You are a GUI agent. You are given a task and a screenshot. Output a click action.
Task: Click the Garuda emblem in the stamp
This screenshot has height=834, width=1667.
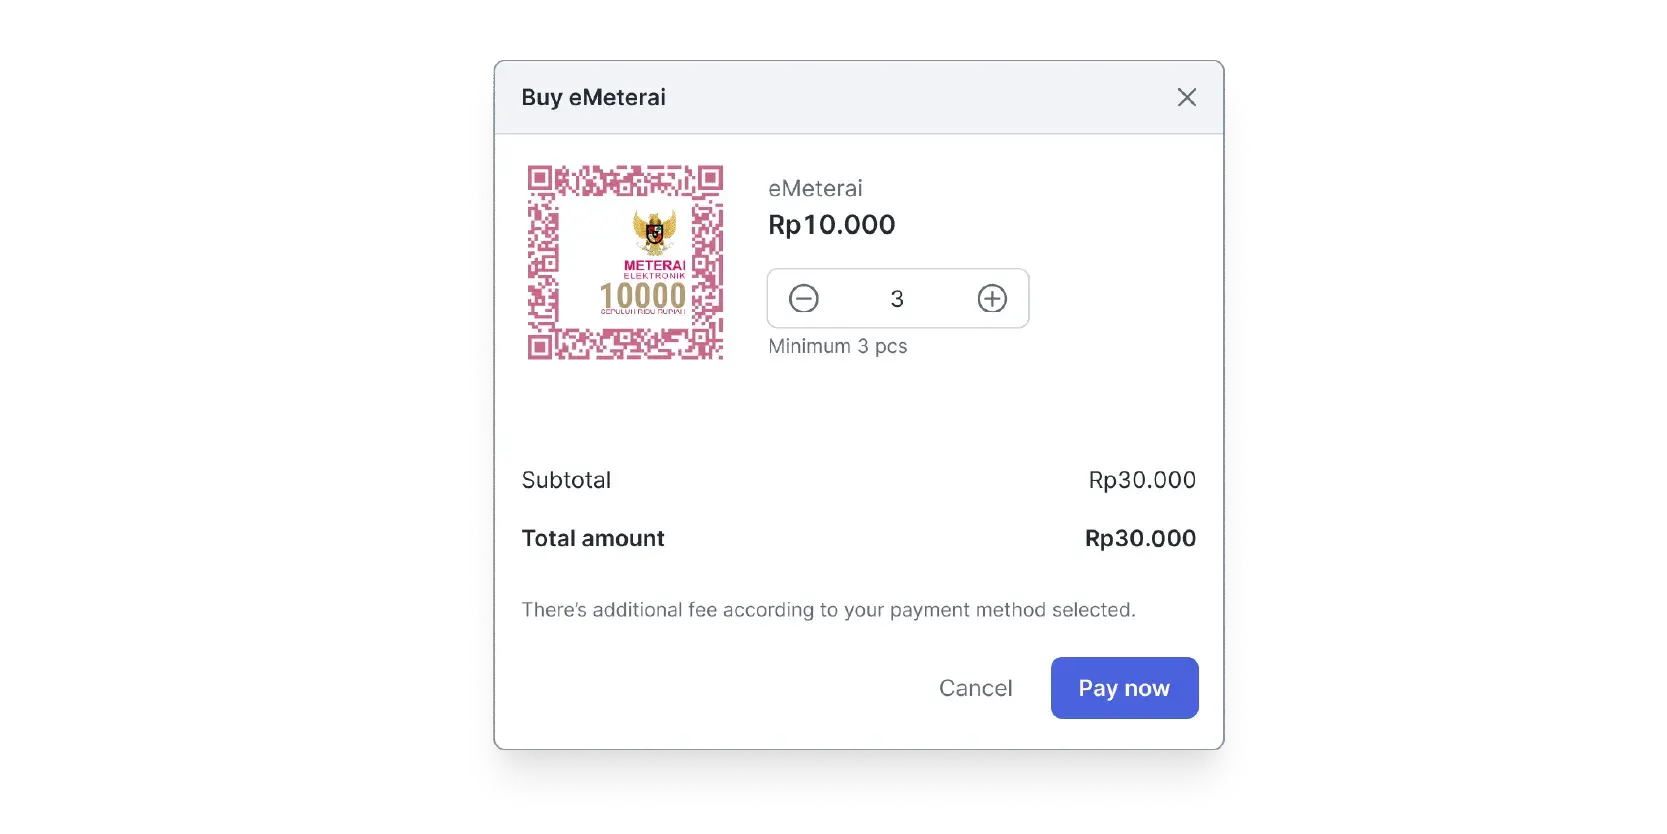[x=654, y=232]
